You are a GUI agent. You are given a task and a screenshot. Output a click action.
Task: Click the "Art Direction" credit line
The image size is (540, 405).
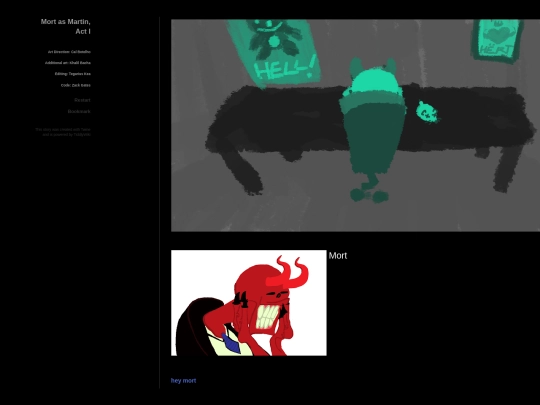(69, 52)
